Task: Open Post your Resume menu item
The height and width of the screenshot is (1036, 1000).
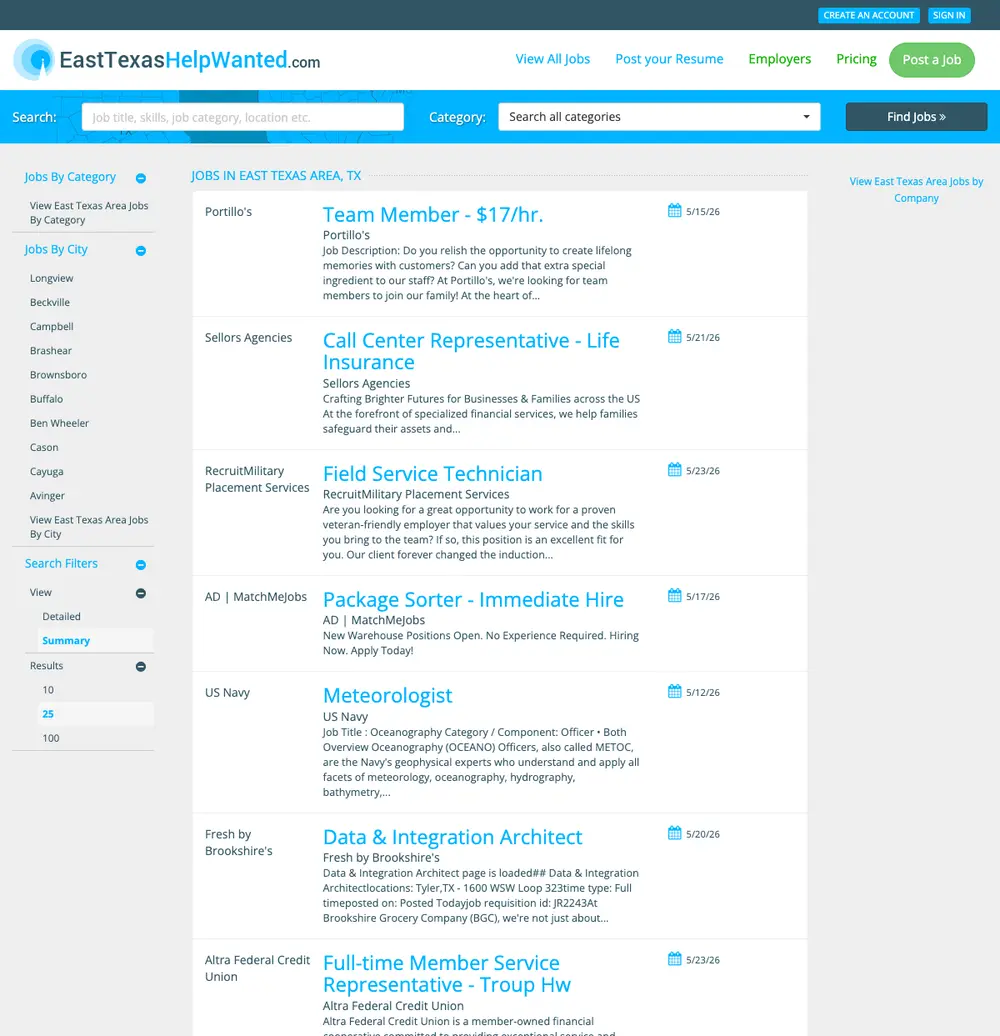Action: 669,59
